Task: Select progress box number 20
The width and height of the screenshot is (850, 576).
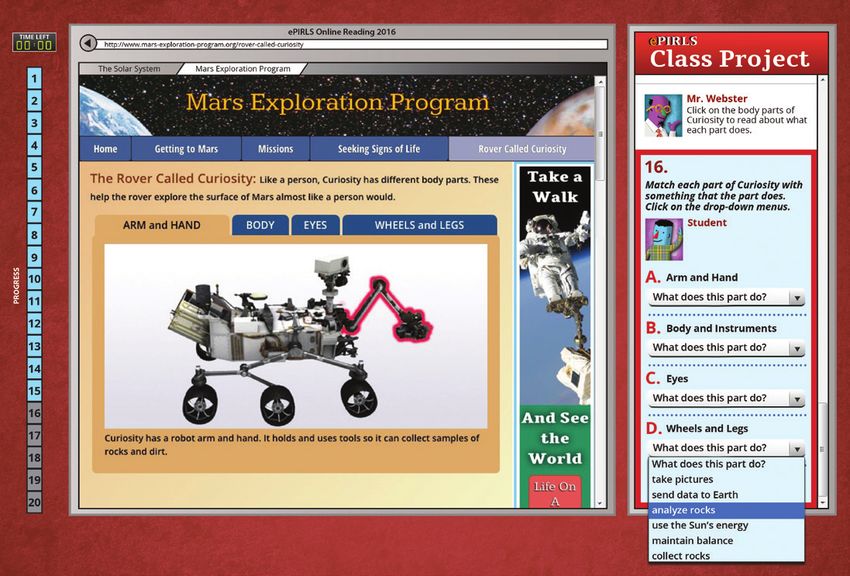Action: pos(34,502)
